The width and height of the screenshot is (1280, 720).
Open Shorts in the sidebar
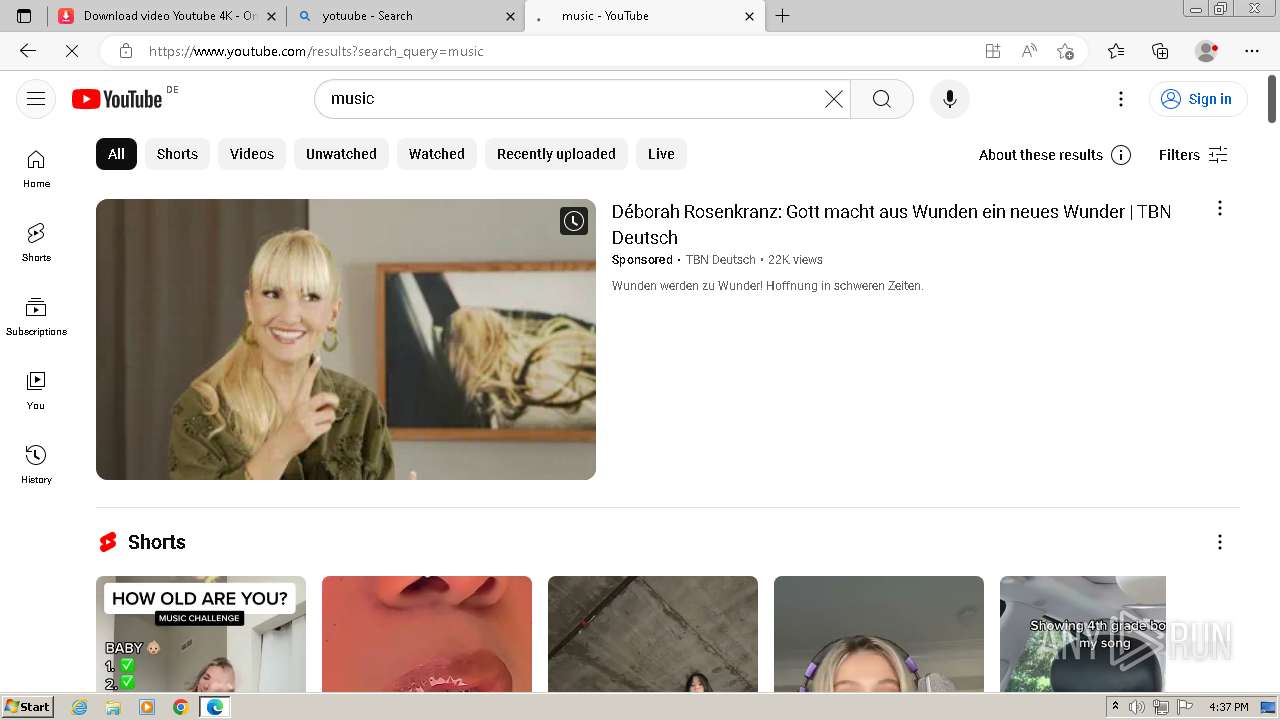pyautogui.click(x=36, y=243)
